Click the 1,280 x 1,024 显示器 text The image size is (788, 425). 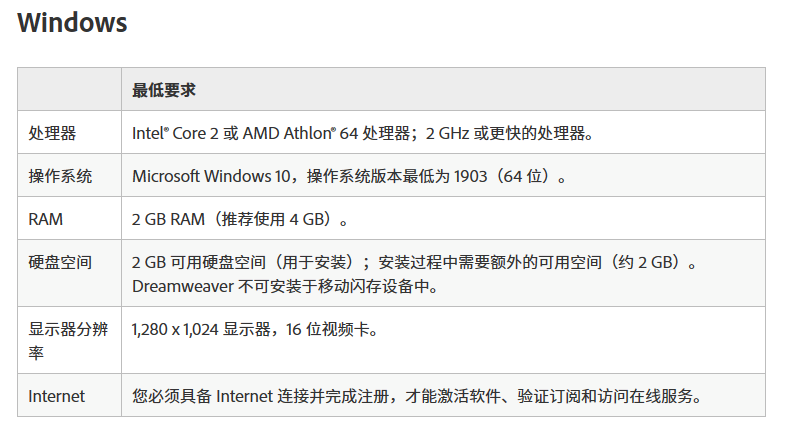point(201,330)
